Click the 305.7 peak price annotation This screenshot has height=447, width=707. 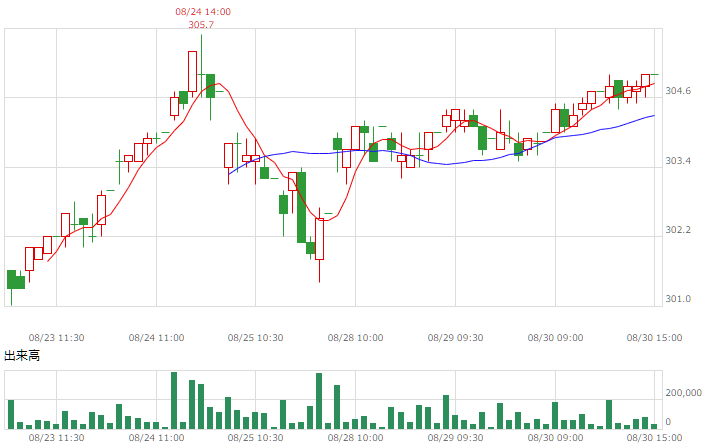coord(201,24)
